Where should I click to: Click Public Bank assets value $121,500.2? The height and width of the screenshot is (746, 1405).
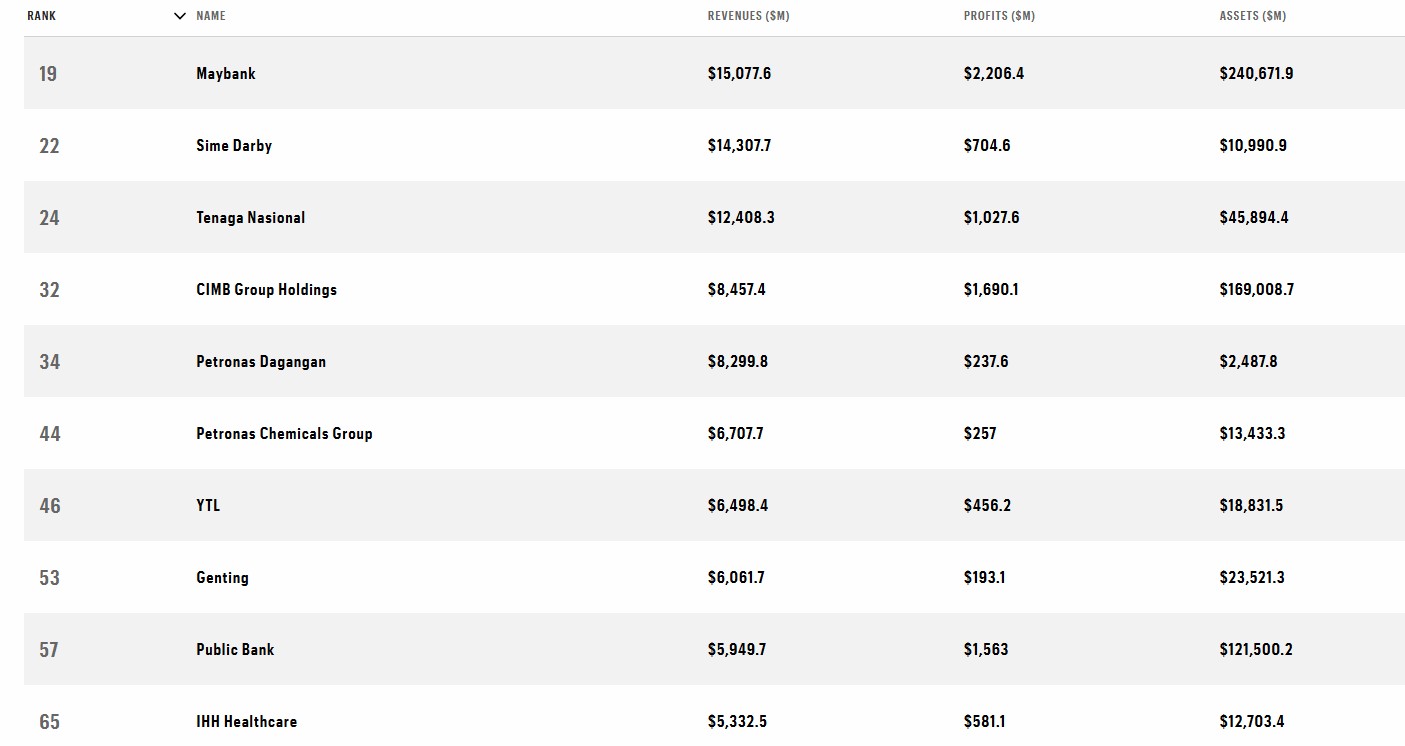pos(1256,650)
